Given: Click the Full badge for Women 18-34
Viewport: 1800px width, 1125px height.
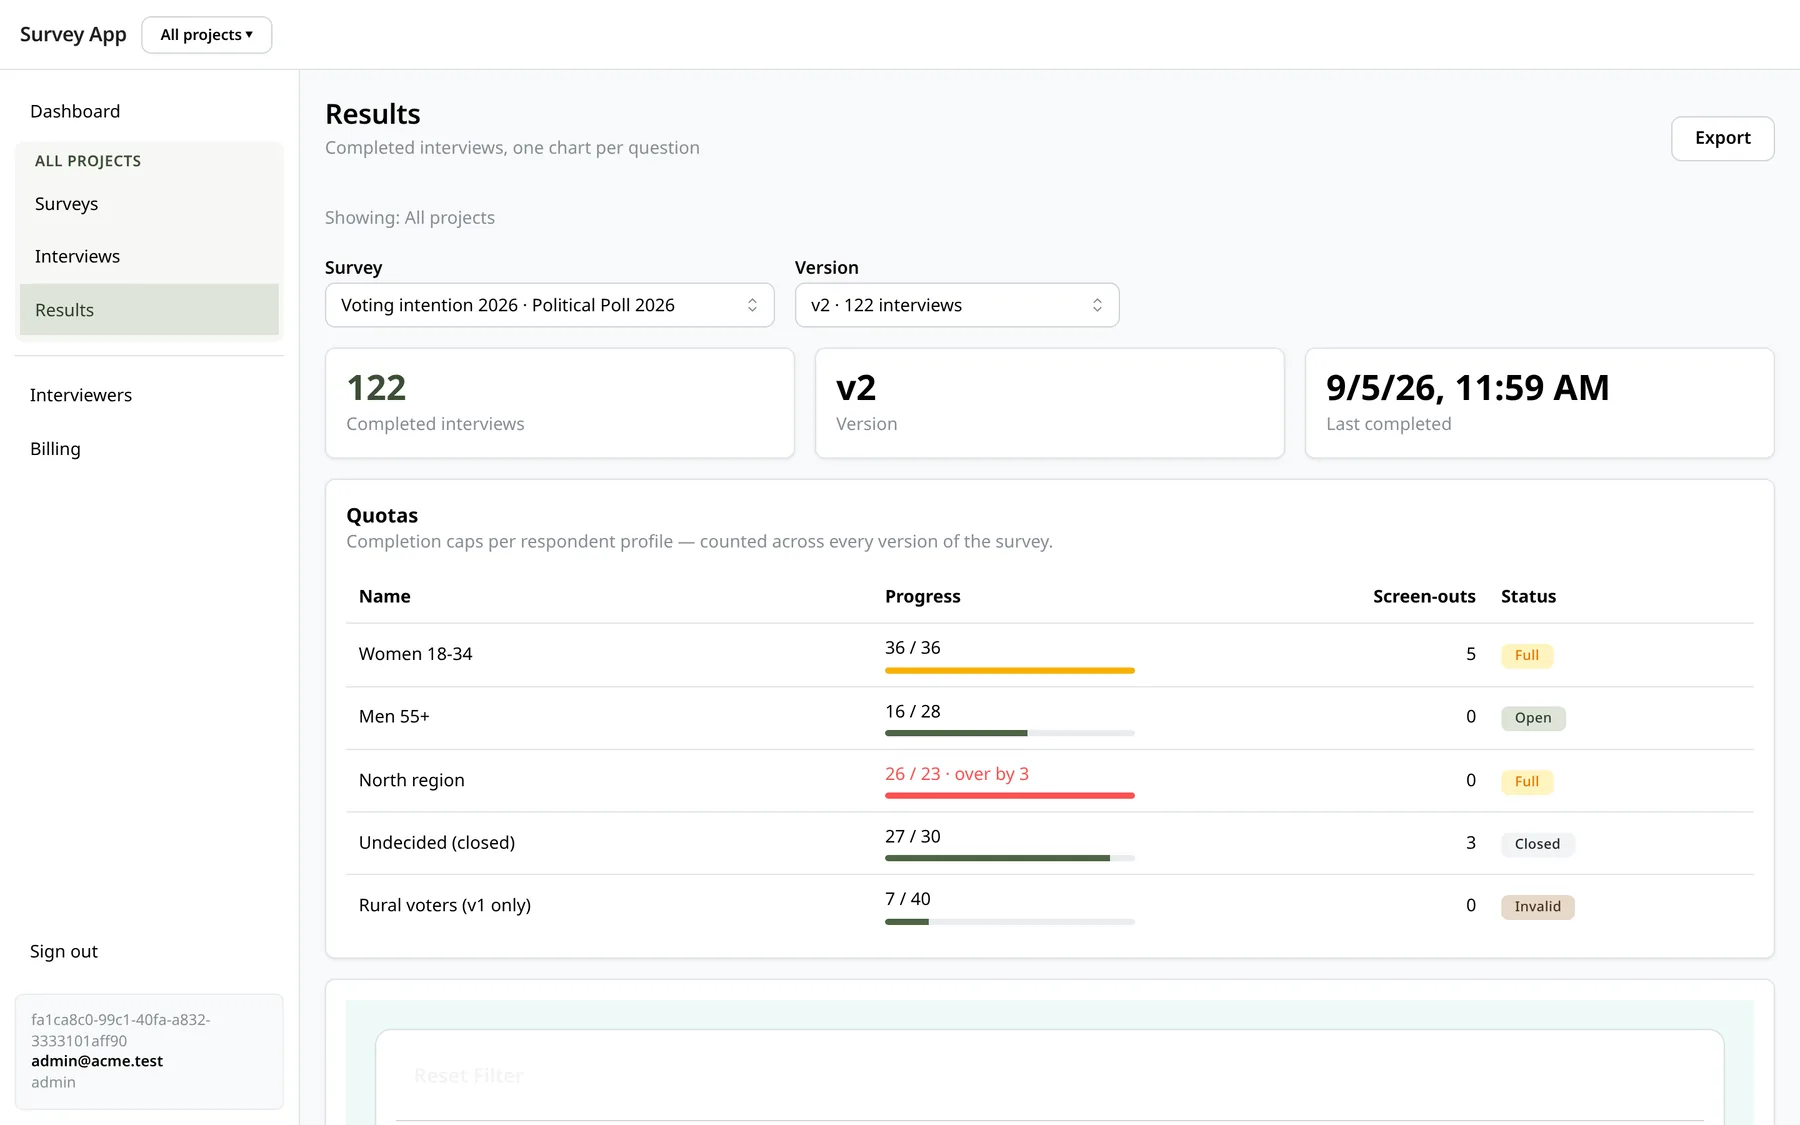Looking at the screenshot, I should coord(1527,655).
